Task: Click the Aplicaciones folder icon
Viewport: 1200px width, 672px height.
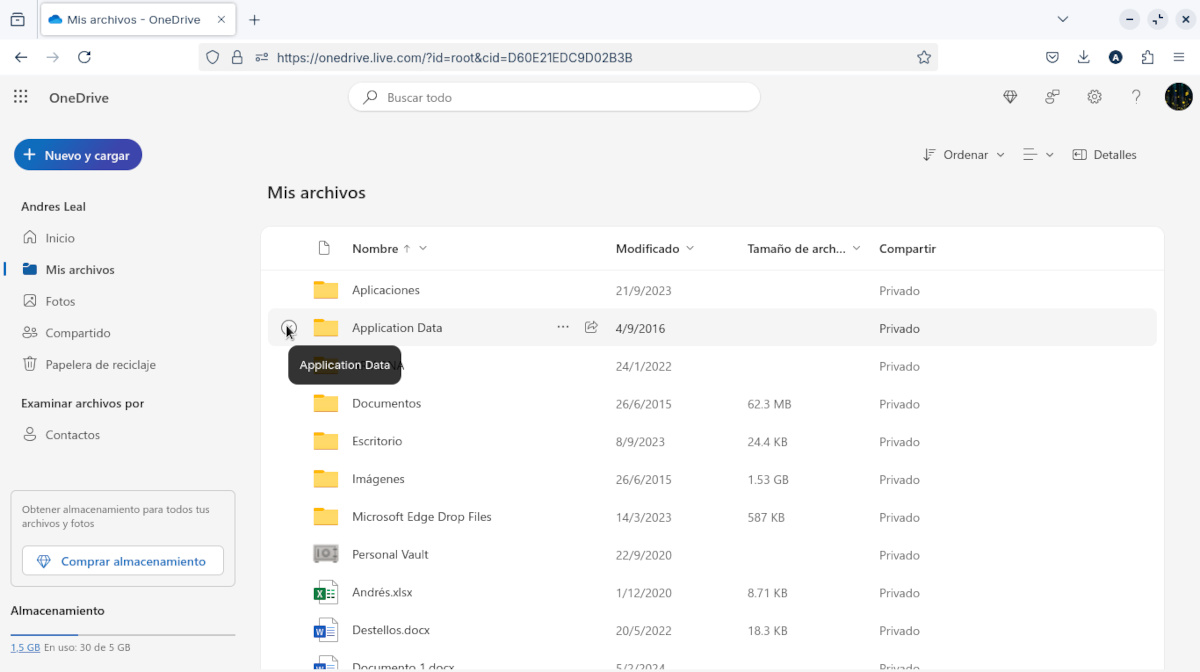Action: (x=326, y=290)
